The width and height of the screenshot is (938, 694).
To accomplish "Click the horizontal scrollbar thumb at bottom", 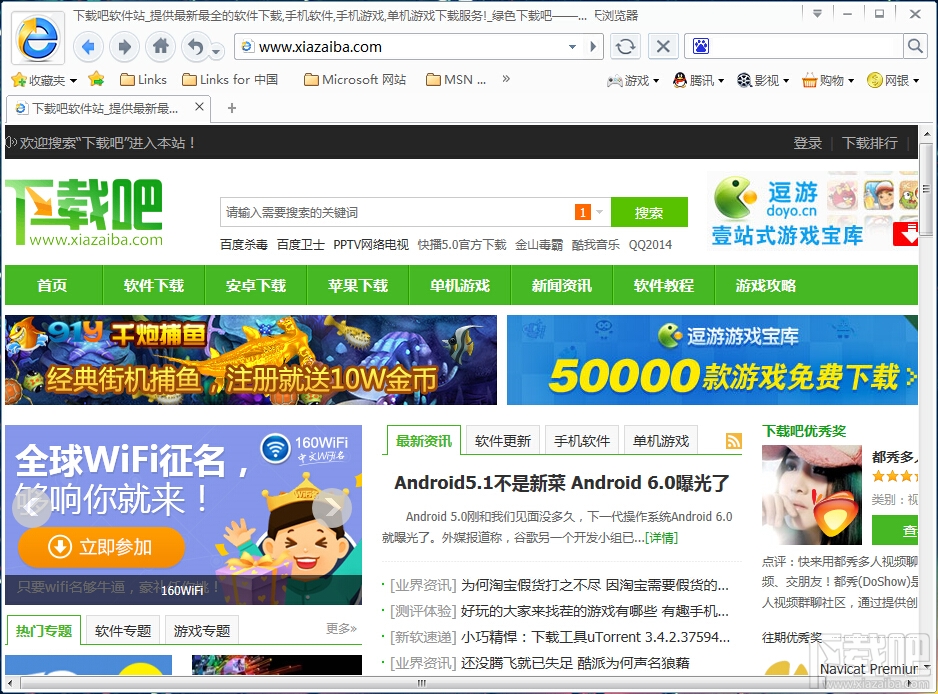I will (x=421, y=683).
